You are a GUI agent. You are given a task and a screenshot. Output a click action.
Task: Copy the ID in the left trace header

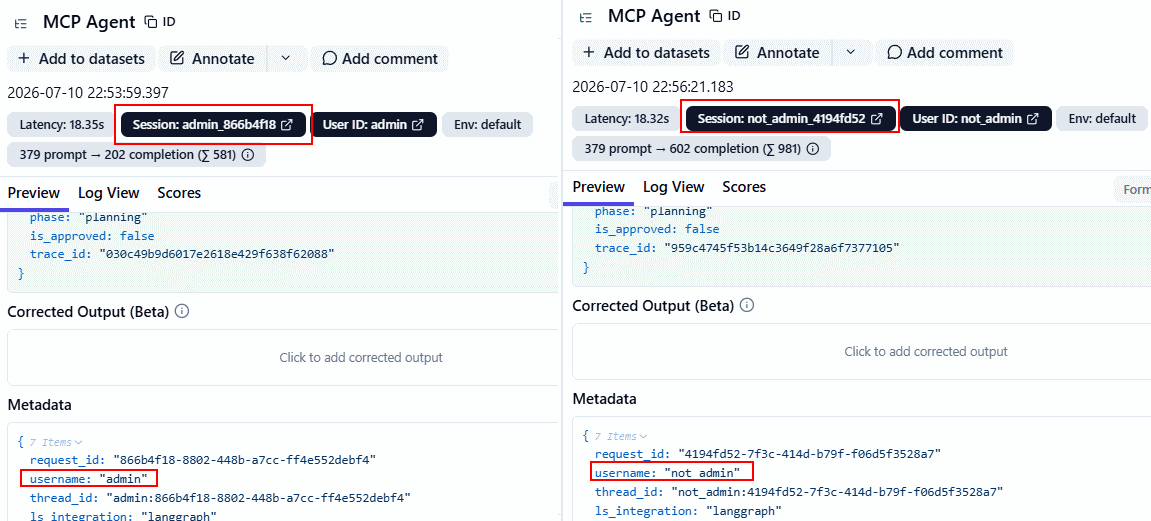pos(159,21)
